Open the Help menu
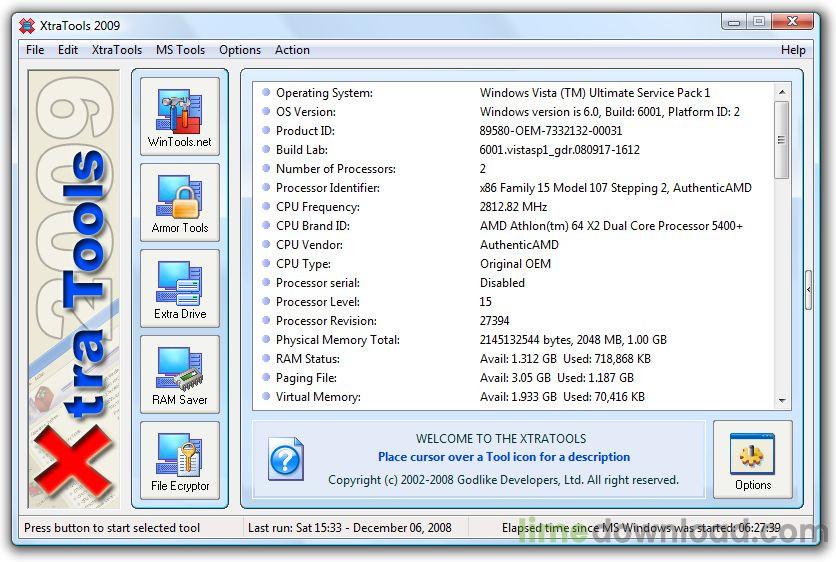The width and height of the screenshot is (836, 562). point(793,50)
